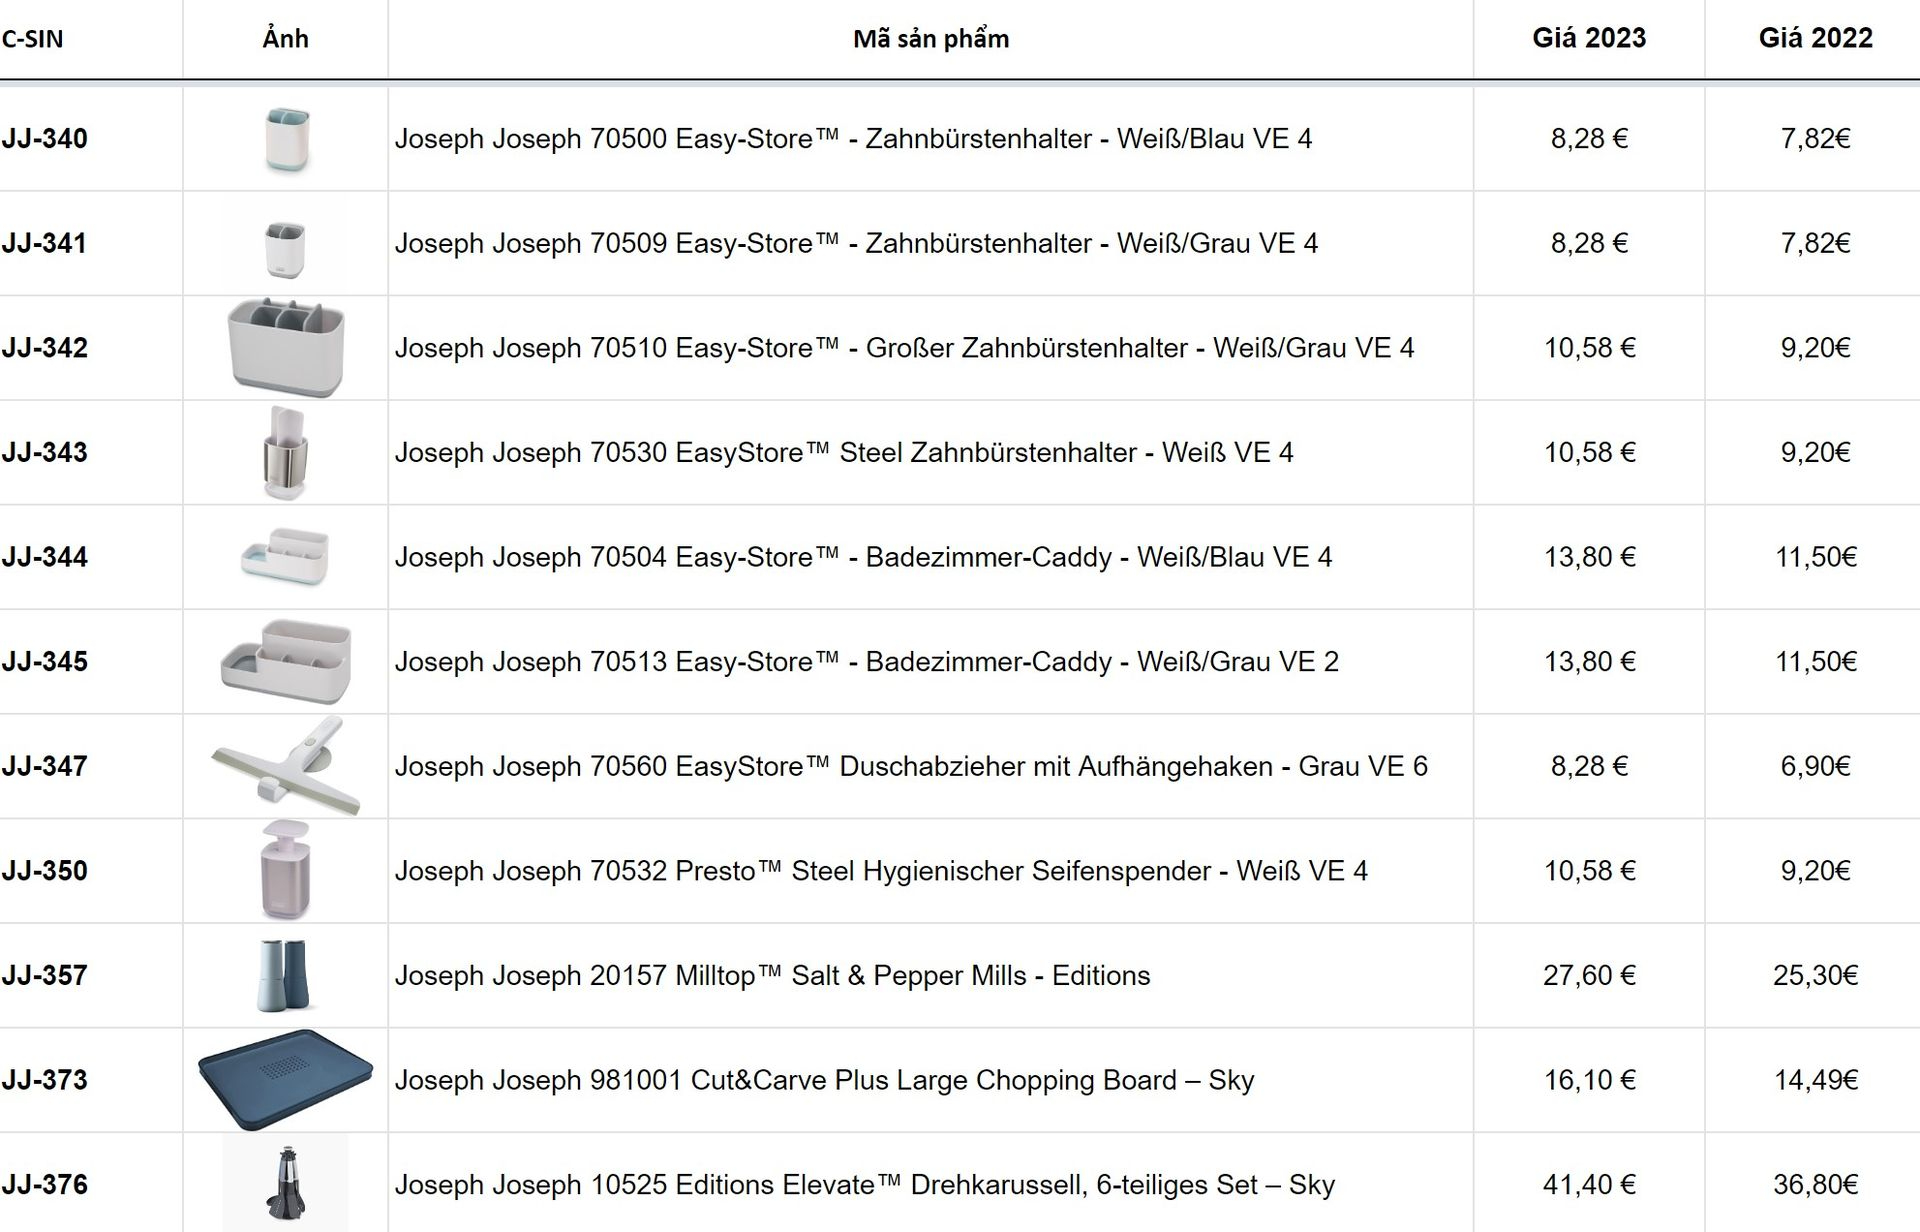
Task: Click the 'Giá 2023' column header
Action: [x=1589, y=38]
